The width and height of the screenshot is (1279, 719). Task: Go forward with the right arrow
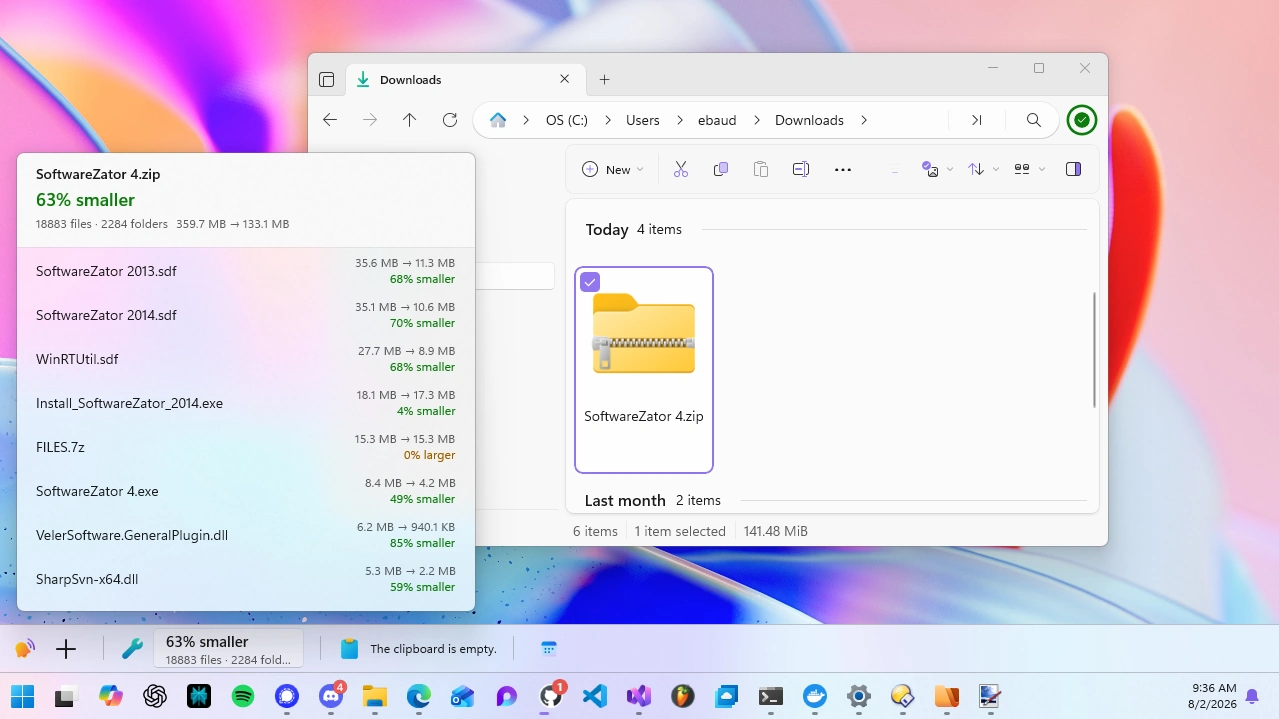tap(370, 120)
